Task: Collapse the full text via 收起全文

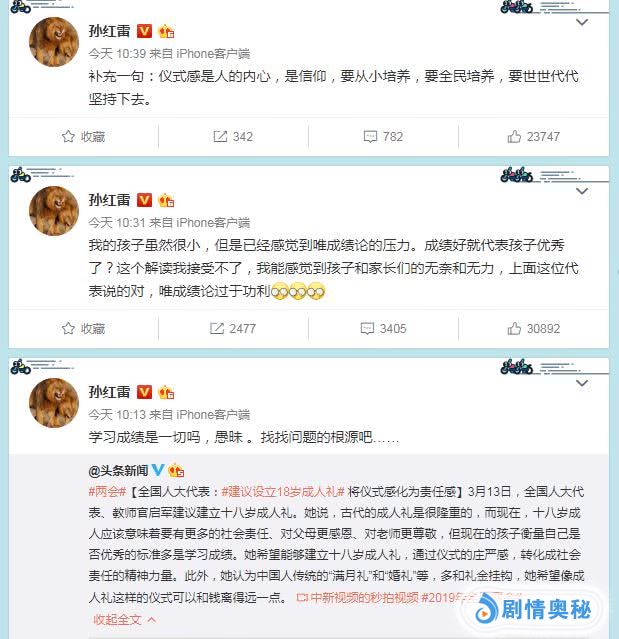Action: 124,619
